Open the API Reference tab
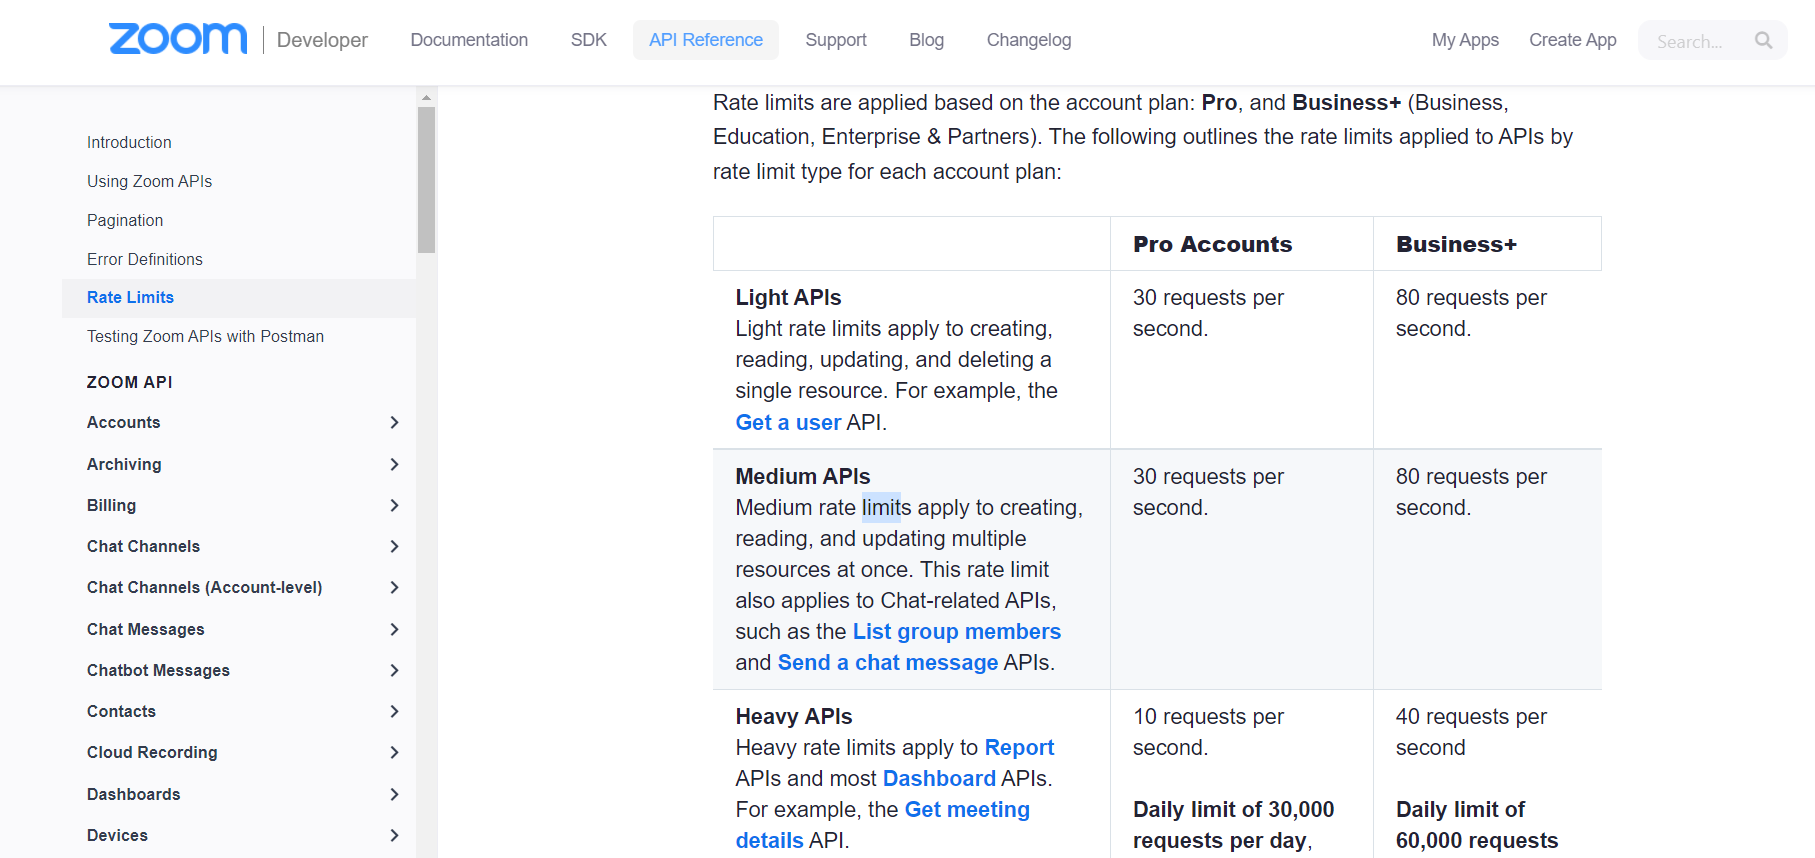1815x858 pixels. (706, 40)
